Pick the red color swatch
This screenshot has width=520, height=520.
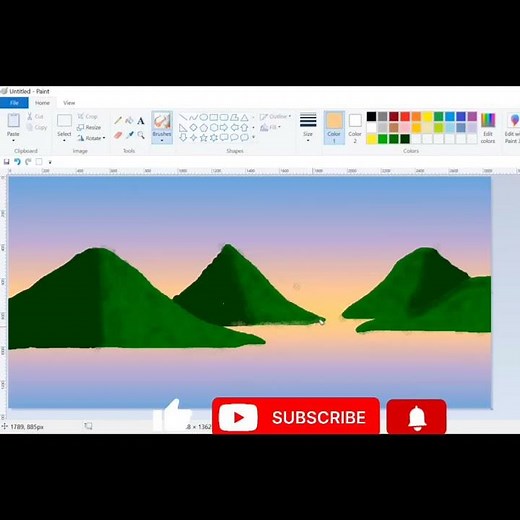coord(405,117)
